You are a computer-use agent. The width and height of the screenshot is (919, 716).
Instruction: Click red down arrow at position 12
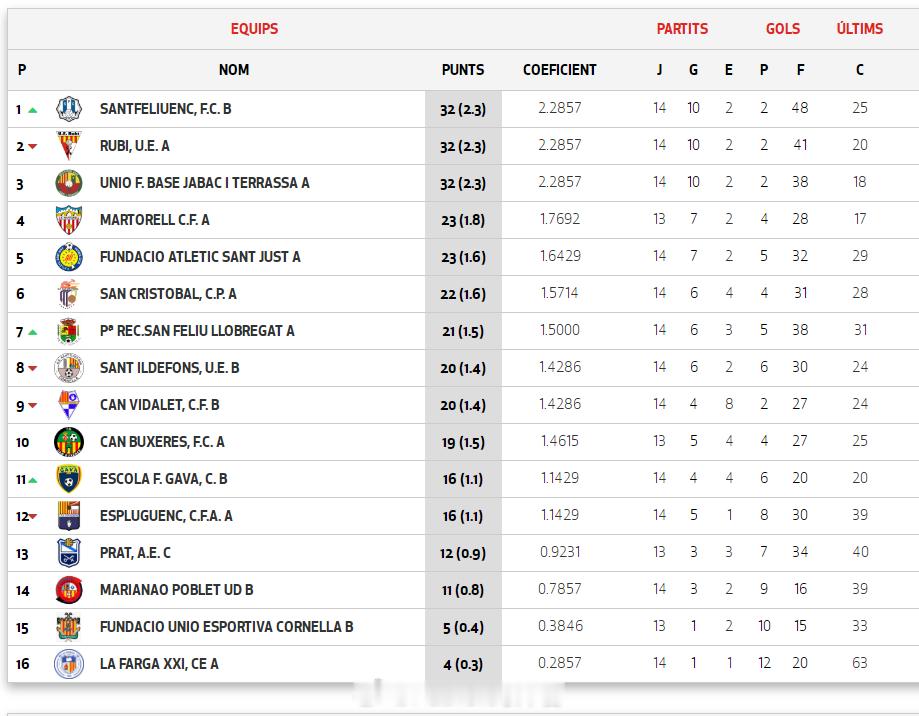click(x=33, y=516)
